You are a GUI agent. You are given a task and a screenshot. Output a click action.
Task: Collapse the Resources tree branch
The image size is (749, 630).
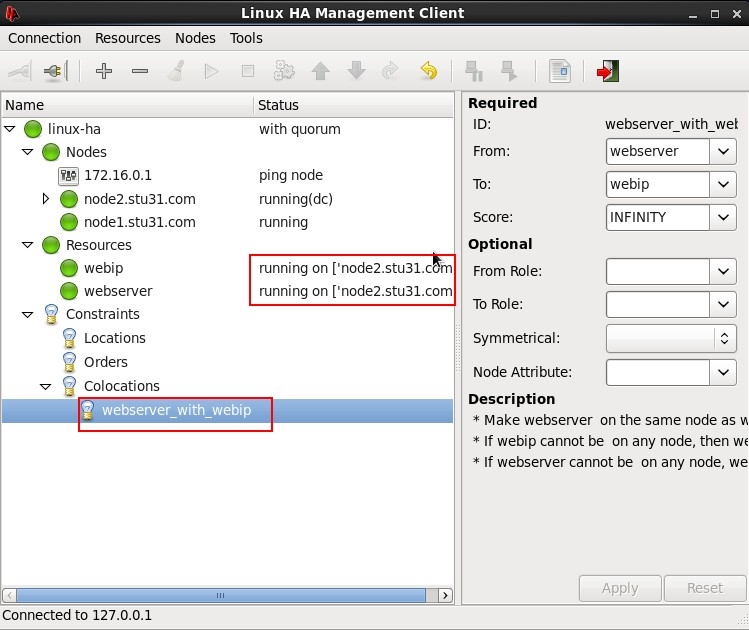click(x=28, y=245)
